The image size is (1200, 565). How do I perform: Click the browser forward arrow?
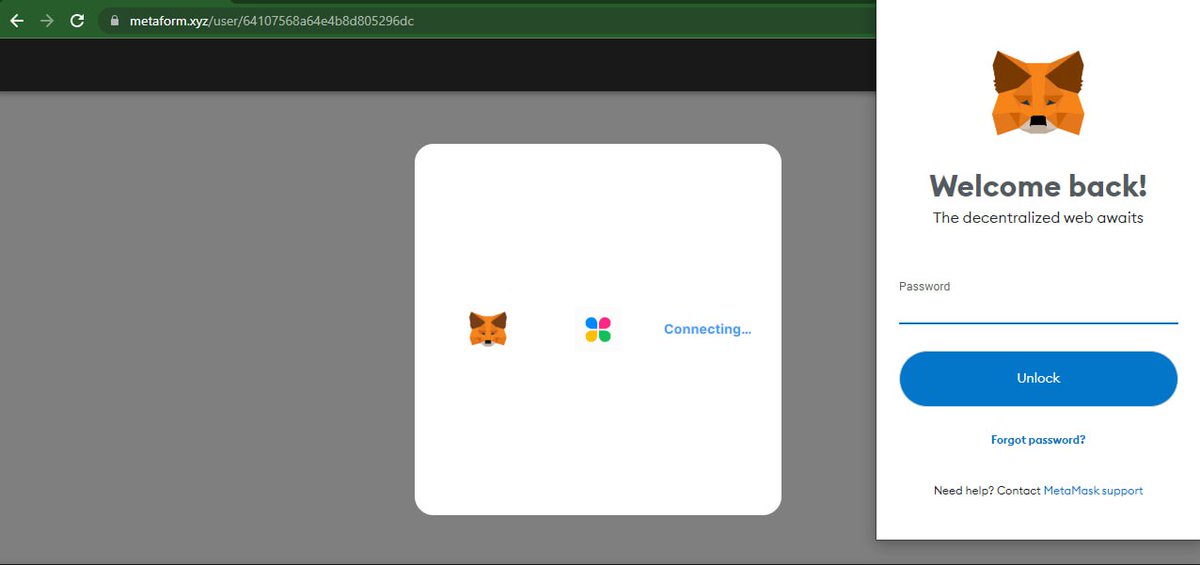[x=46, y=20]
